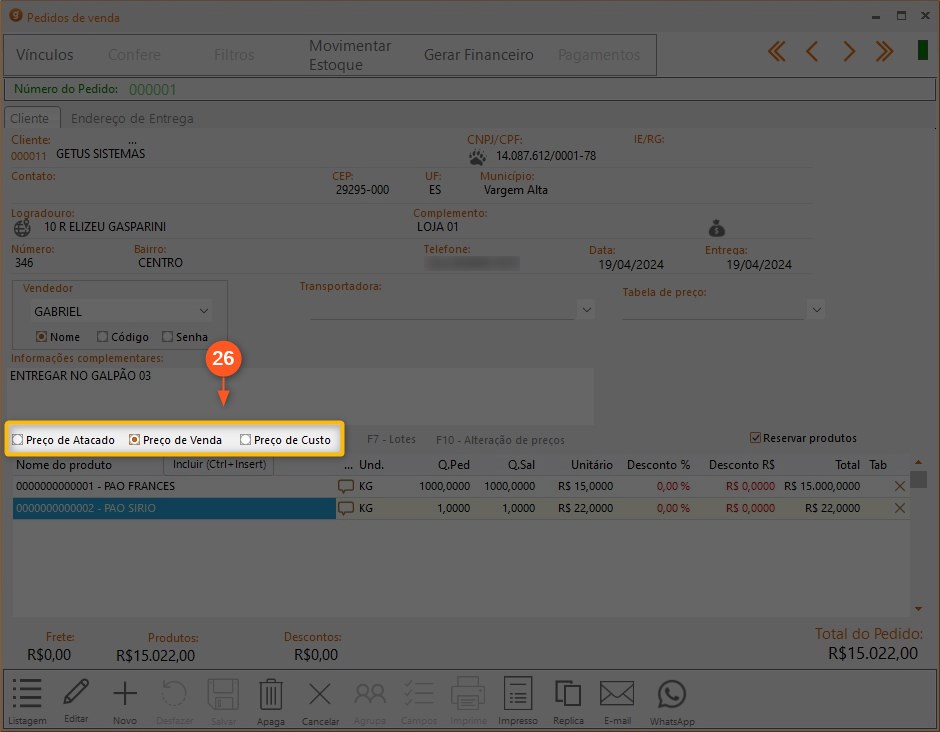
Task: Select the Preço de Atacado option
Action: point(18,440)
